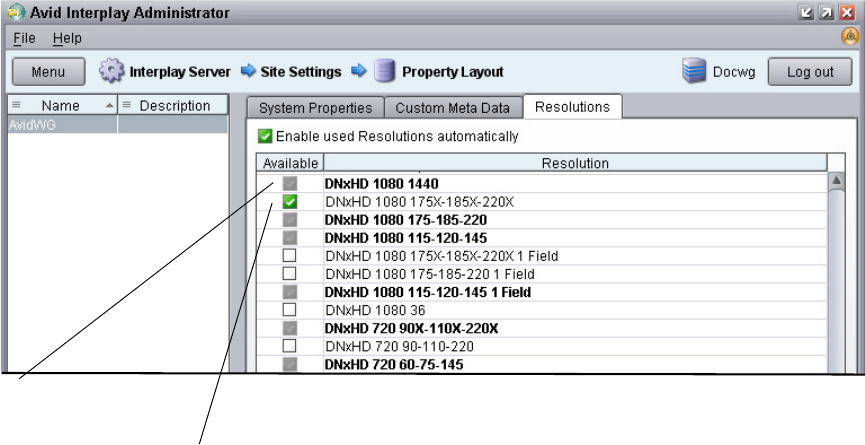
Task: Click the Menu button
Action: coord(49,72)
